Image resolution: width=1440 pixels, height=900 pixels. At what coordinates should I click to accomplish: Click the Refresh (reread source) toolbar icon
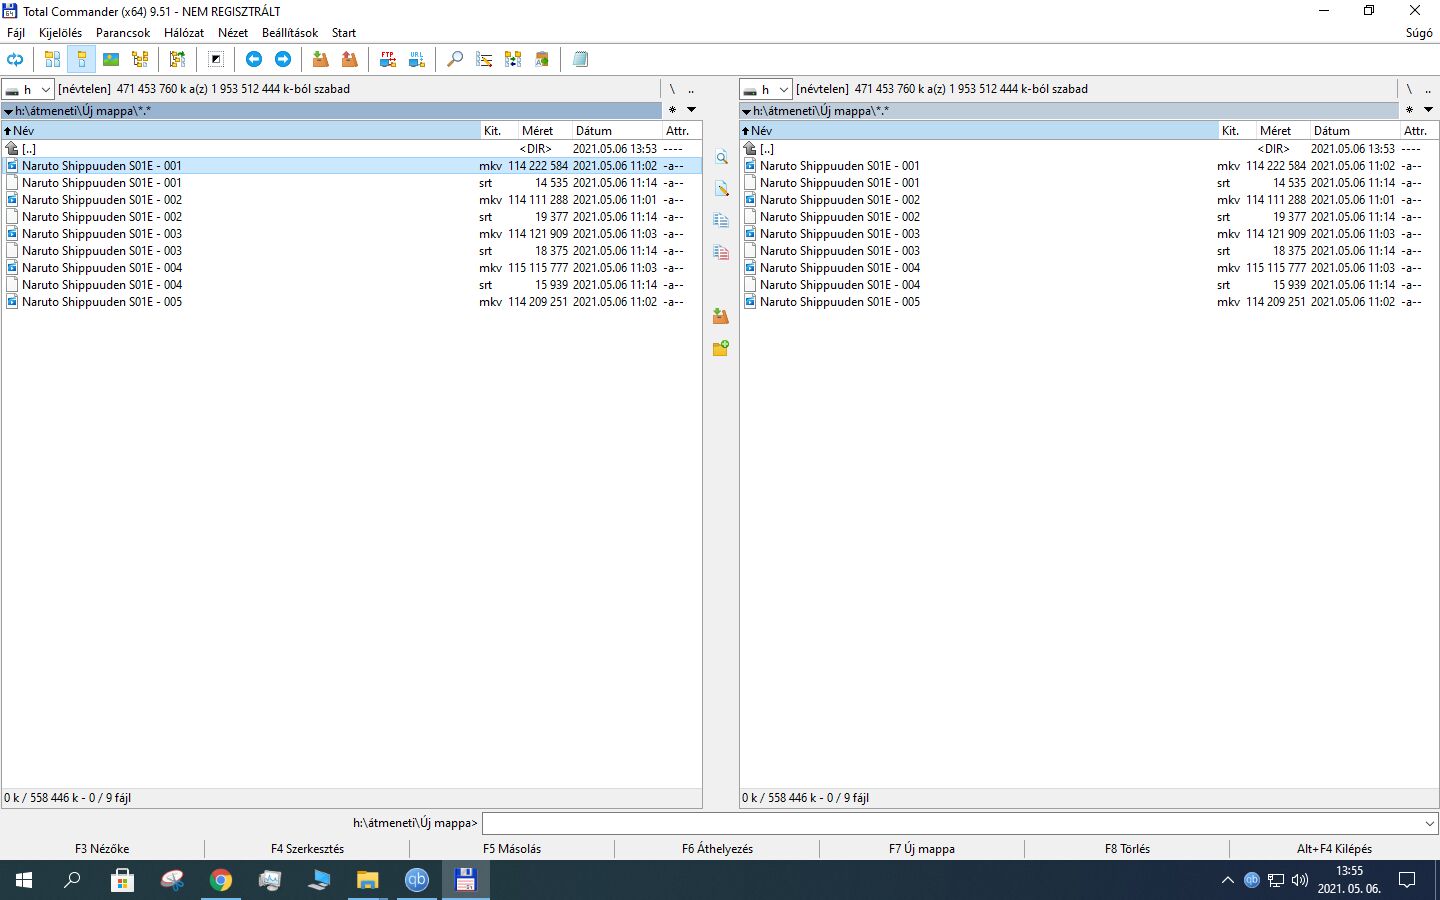coord(15,60)
